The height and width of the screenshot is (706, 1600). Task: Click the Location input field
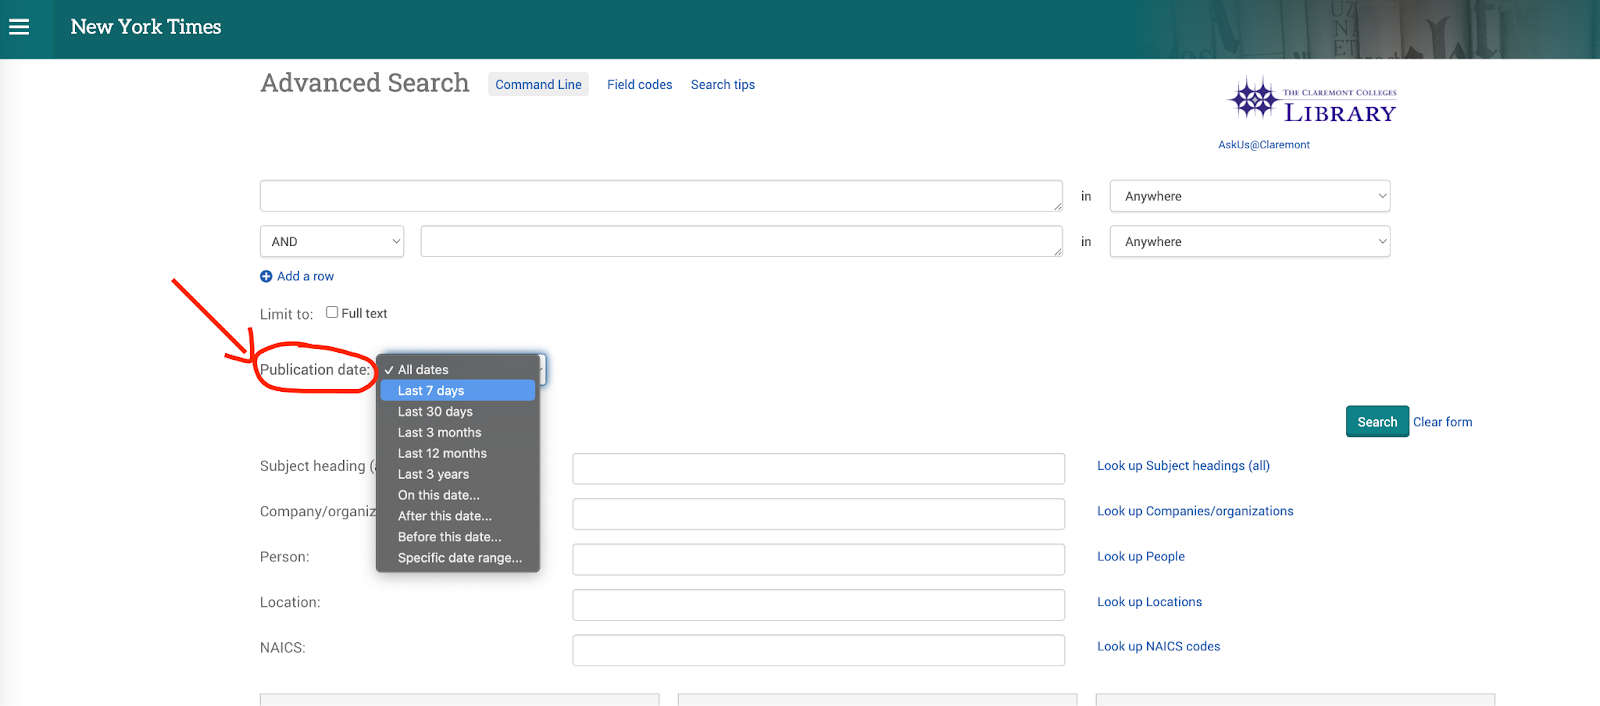(819, 605)
